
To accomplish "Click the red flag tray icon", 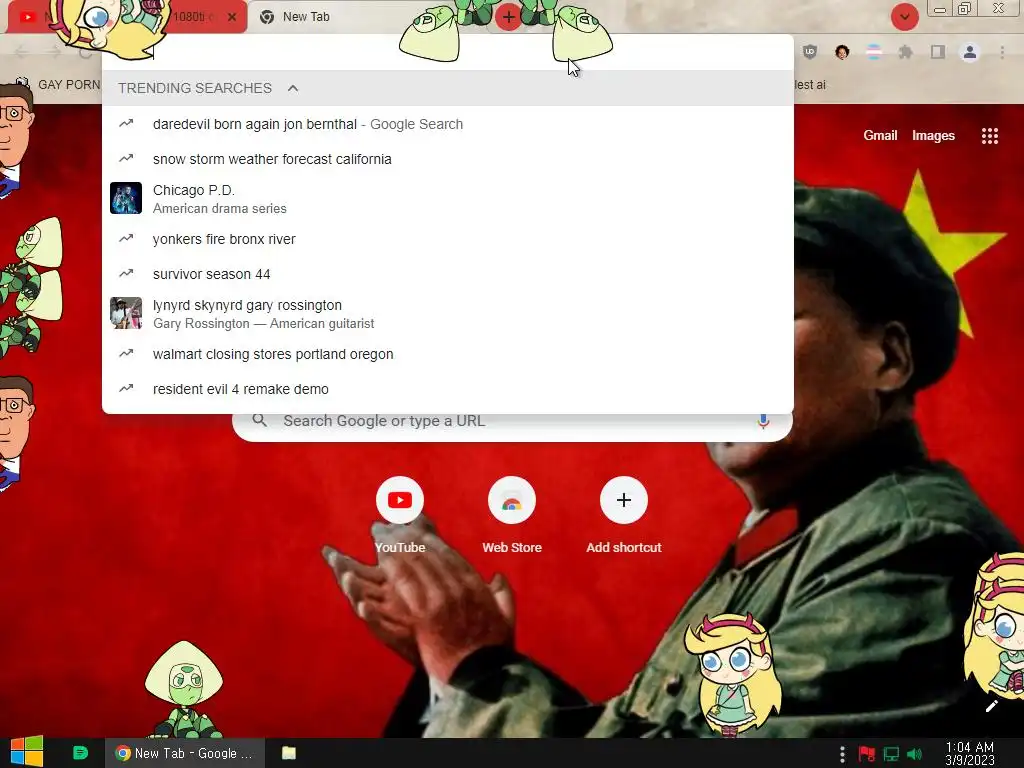I will coord(867,754).
